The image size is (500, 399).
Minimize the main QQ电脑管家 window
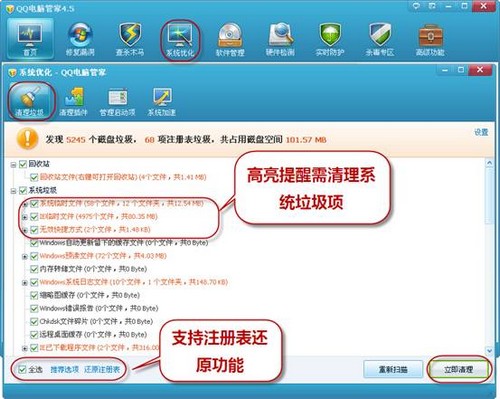point(448,6)
